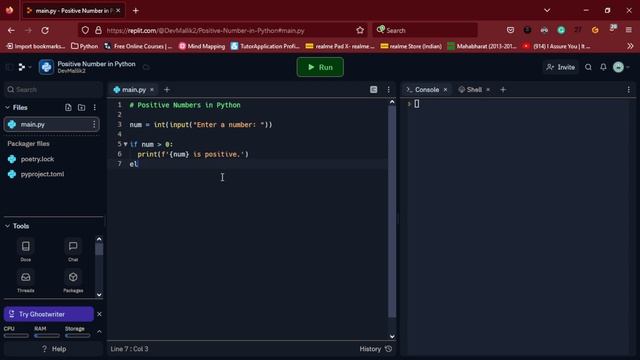Click Try Ghostwriter button
640x360 pixels.
49,314
